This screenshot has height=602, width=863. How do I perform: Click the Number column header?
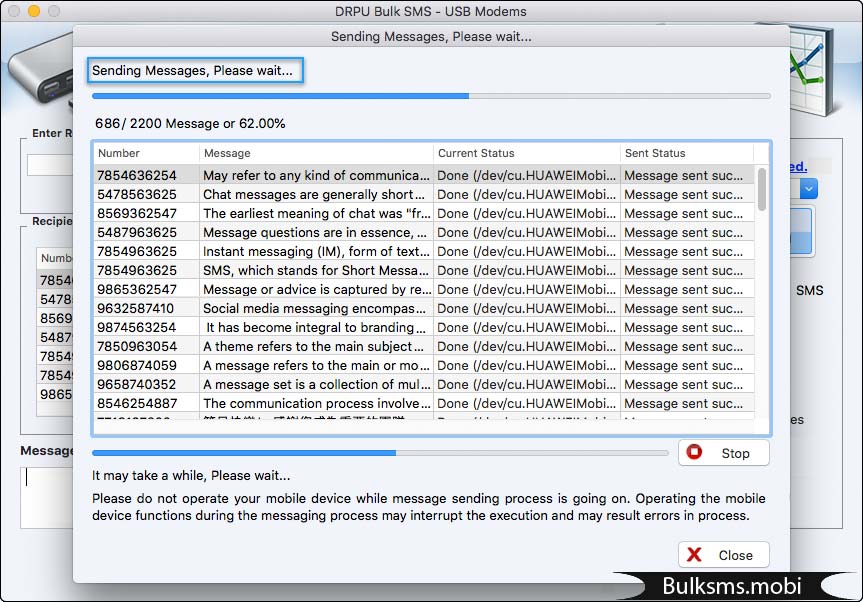(x=146, y=153)
